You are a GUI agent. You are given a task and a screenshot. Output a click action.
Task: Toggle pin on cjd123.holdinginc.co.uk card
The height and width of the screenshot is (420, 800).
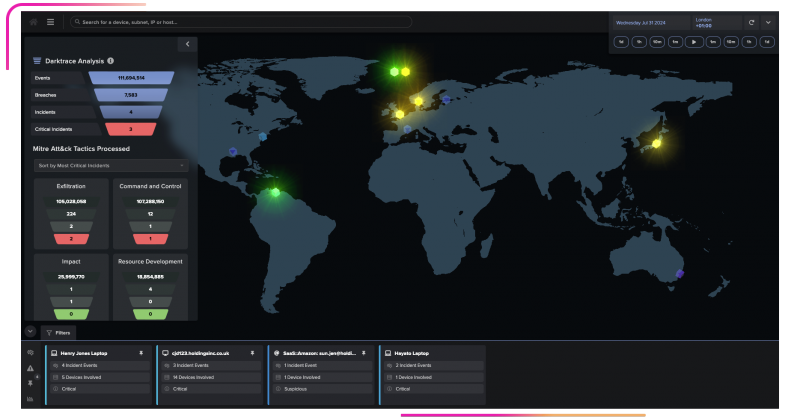pyautogui.click(x=252, y=353)
